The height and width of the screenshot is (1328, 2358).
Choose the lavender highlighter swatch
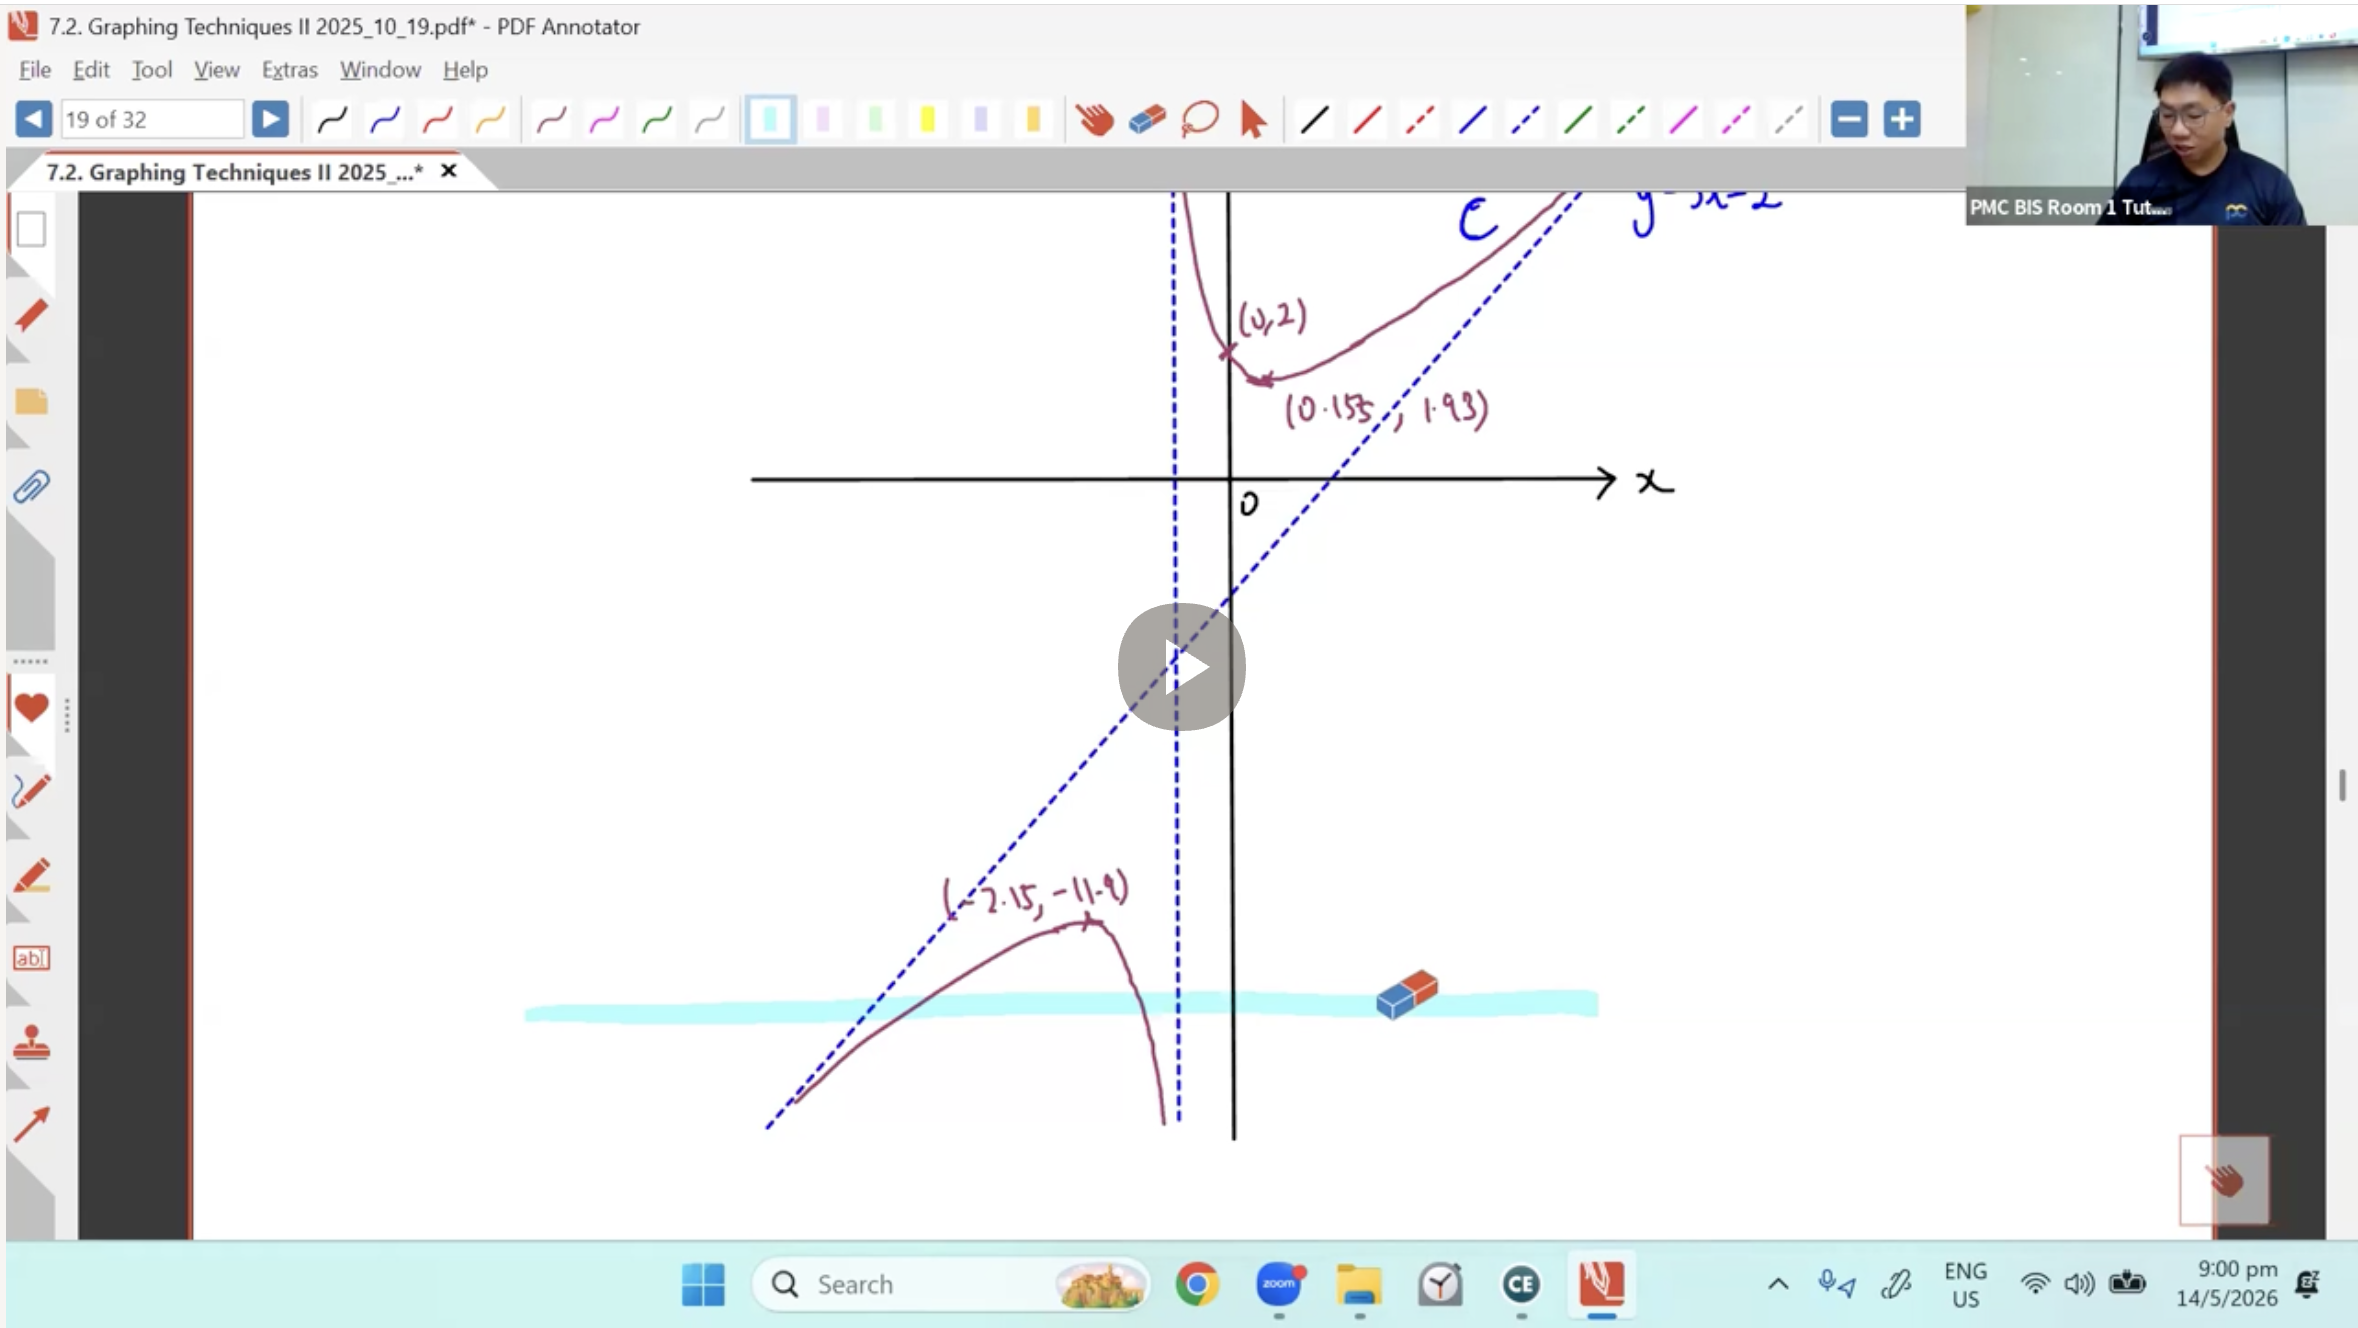tap(981, 120)
